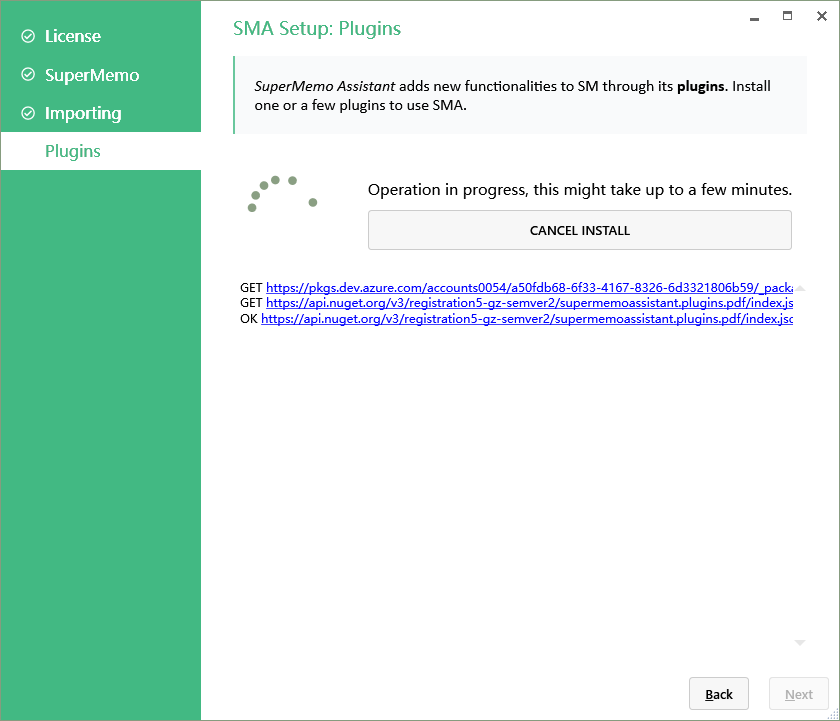This screenshot has width=840, height=721.
Task: Select the SuperMemo step label in the sidebar
Action: click(x=92, y=76)
